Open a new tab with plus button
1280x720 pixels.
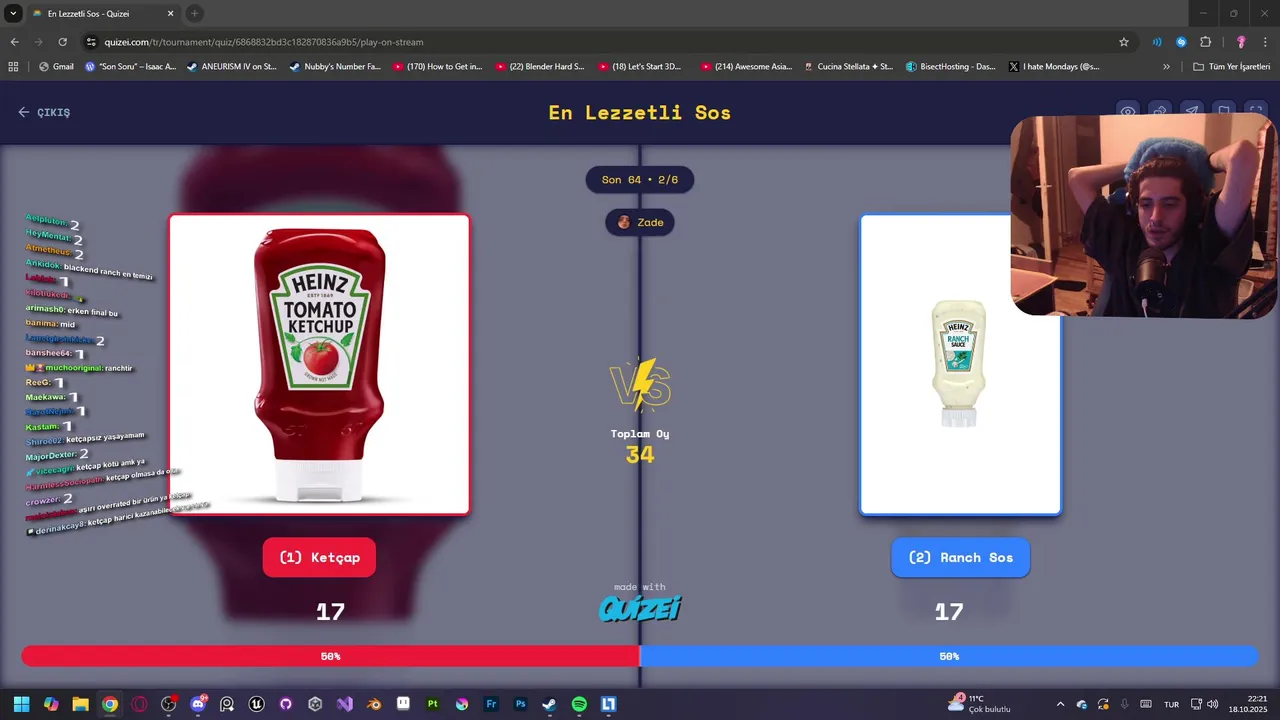pos(194,13)
